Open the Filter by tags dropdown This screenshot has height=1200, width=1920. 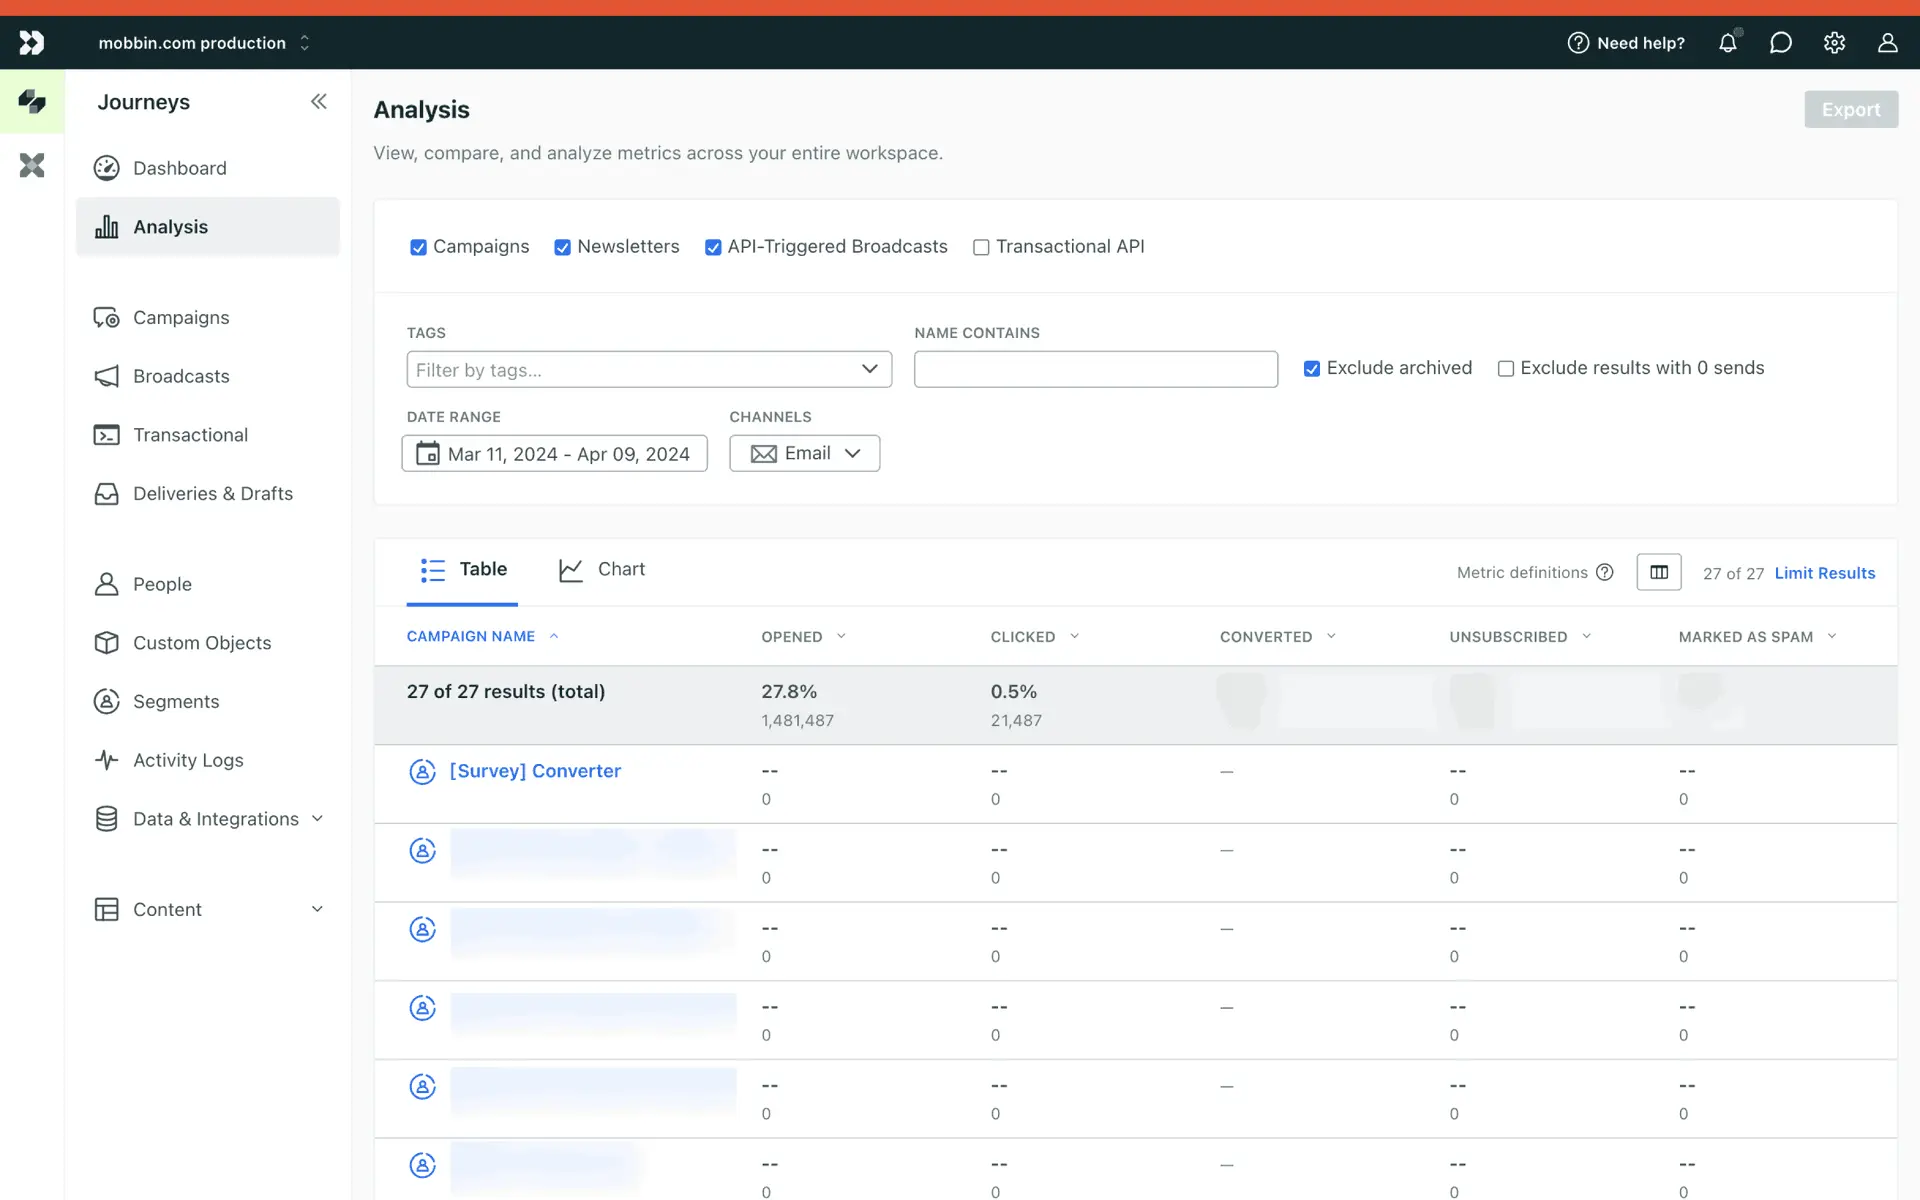coord(649,369)
